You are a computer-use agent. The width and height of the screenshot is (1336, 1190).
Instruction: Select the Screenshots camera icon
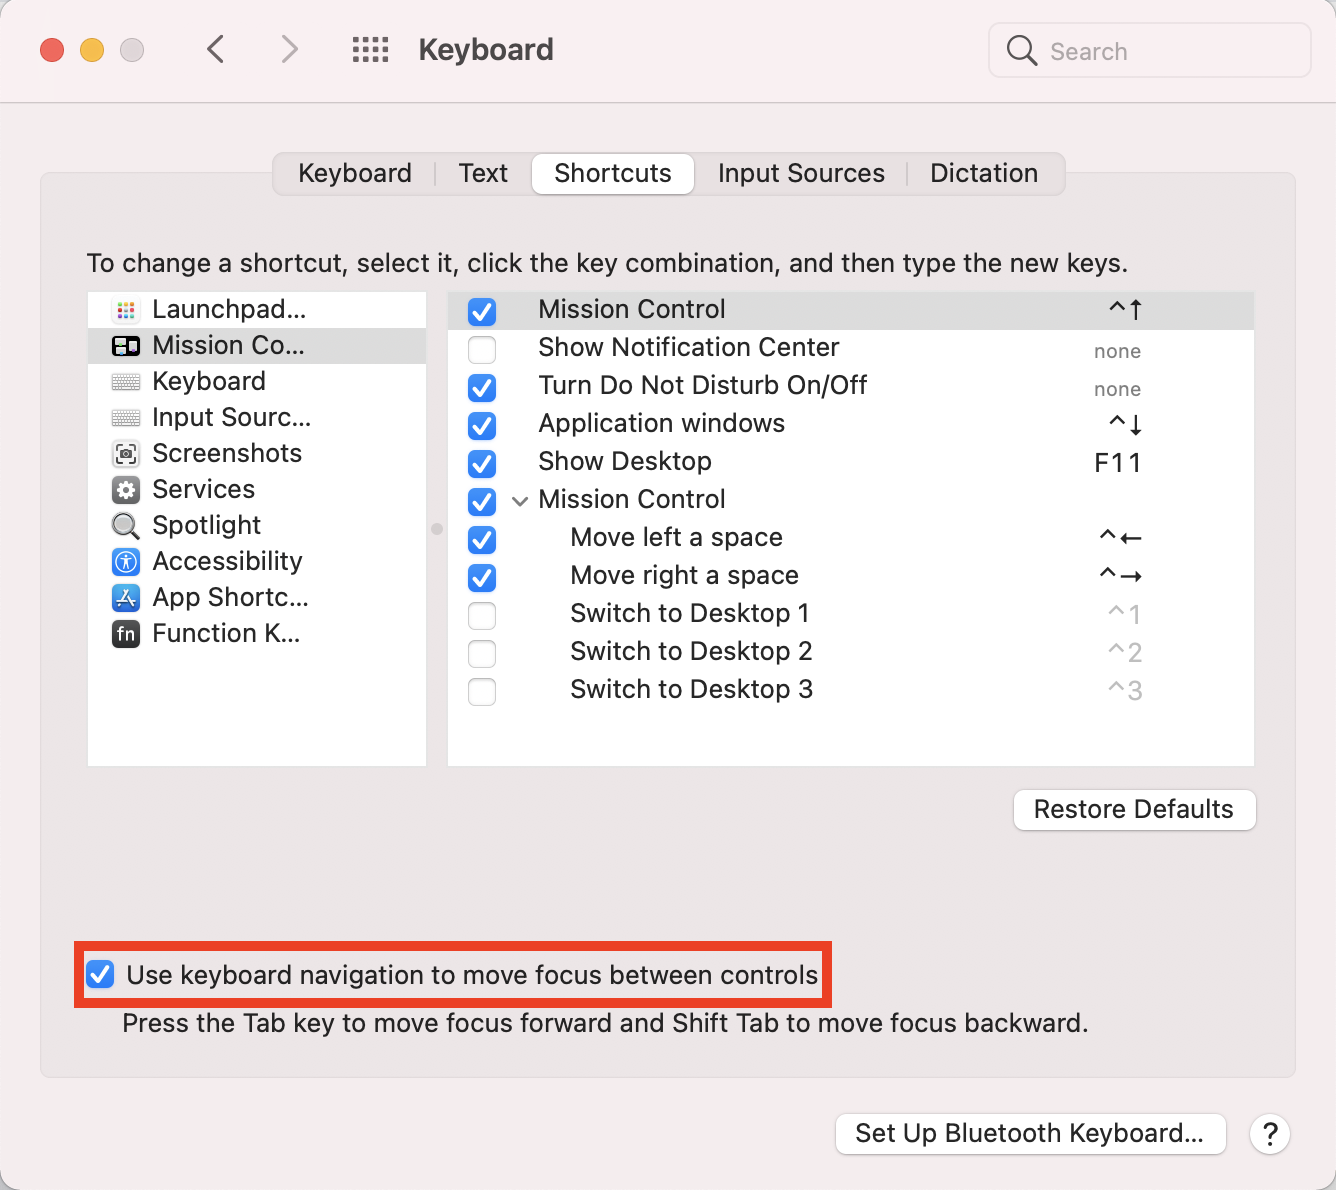(126, 454)
